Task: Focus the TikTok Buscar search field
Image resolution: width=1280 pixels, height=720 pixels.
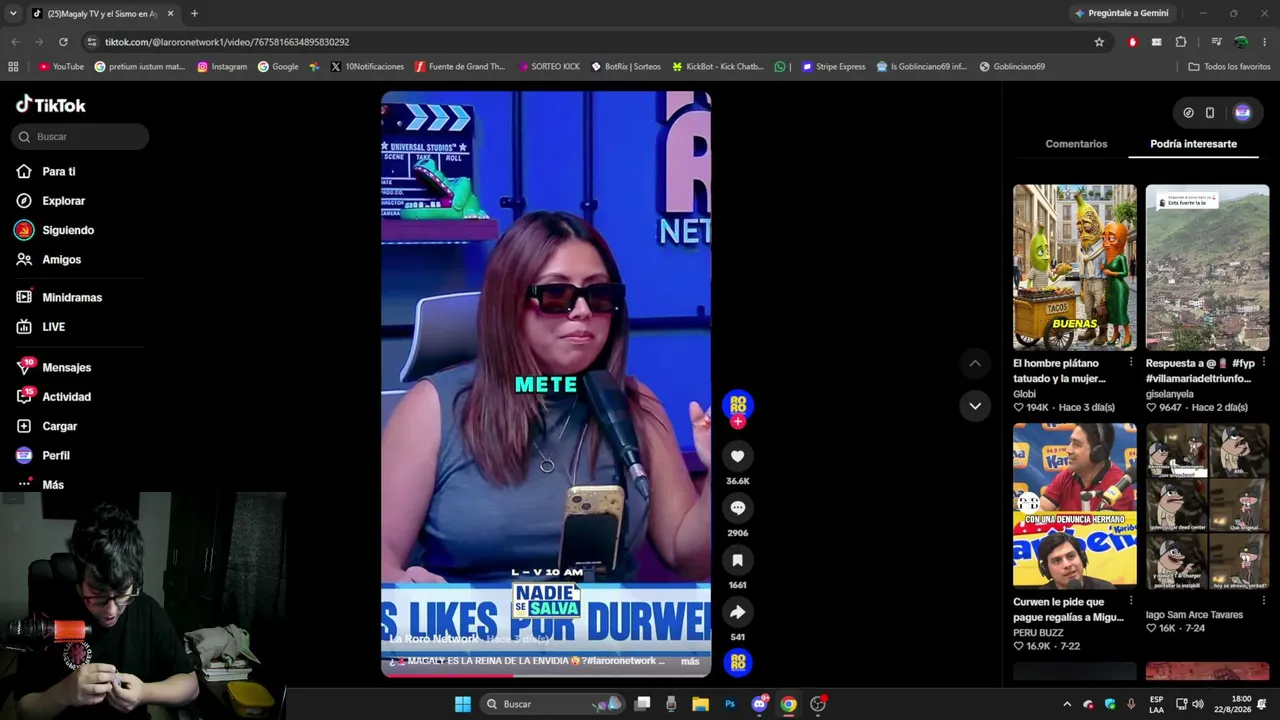Action: (x=80, y=137)
